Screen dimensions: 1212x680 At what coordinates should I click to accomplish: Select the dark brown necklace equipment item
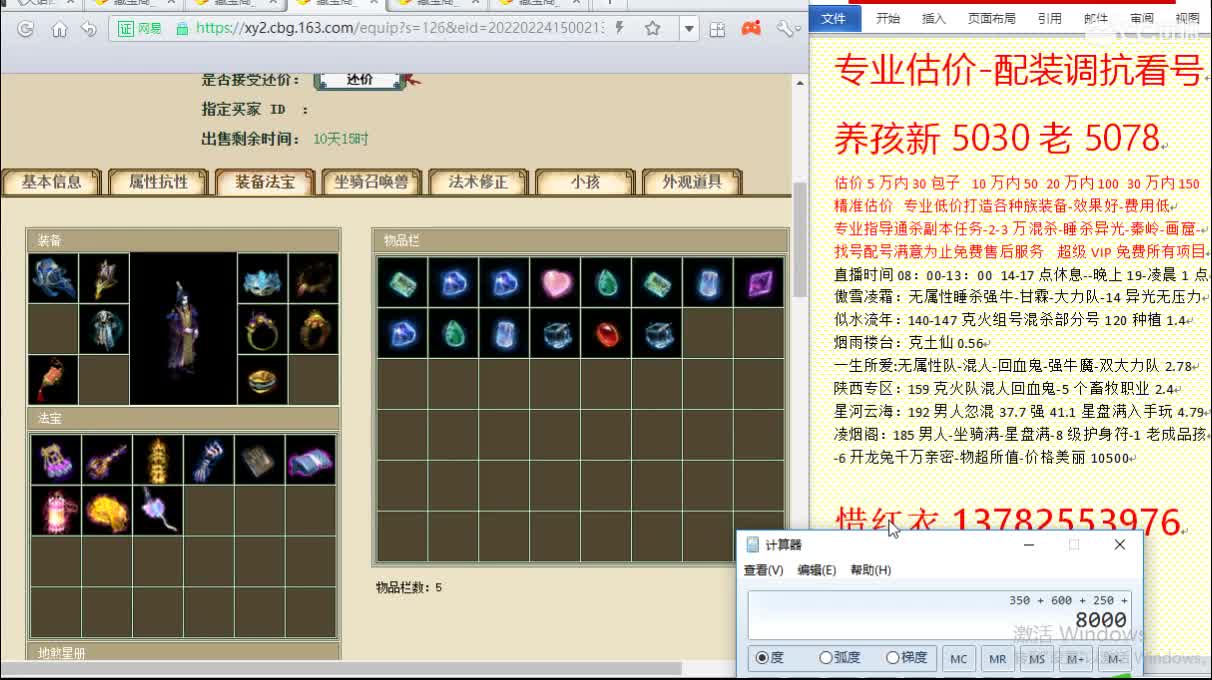coord(314,278)
